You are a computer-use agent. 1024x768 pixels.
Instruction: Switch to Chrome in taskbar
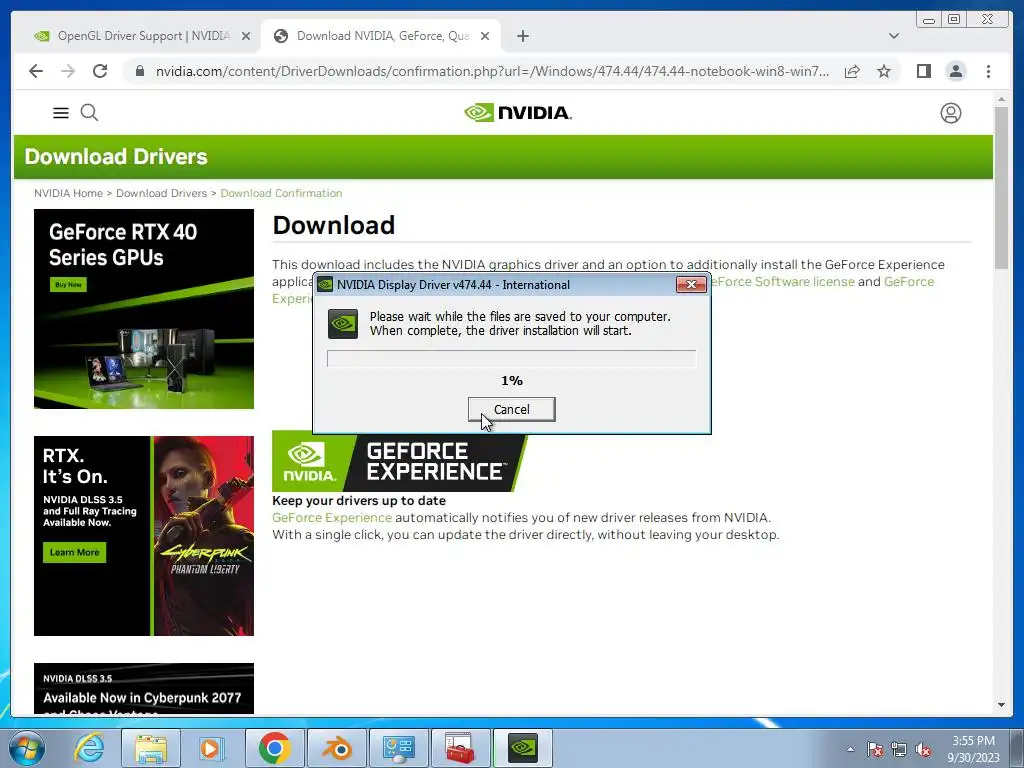(x=274, y=748)
